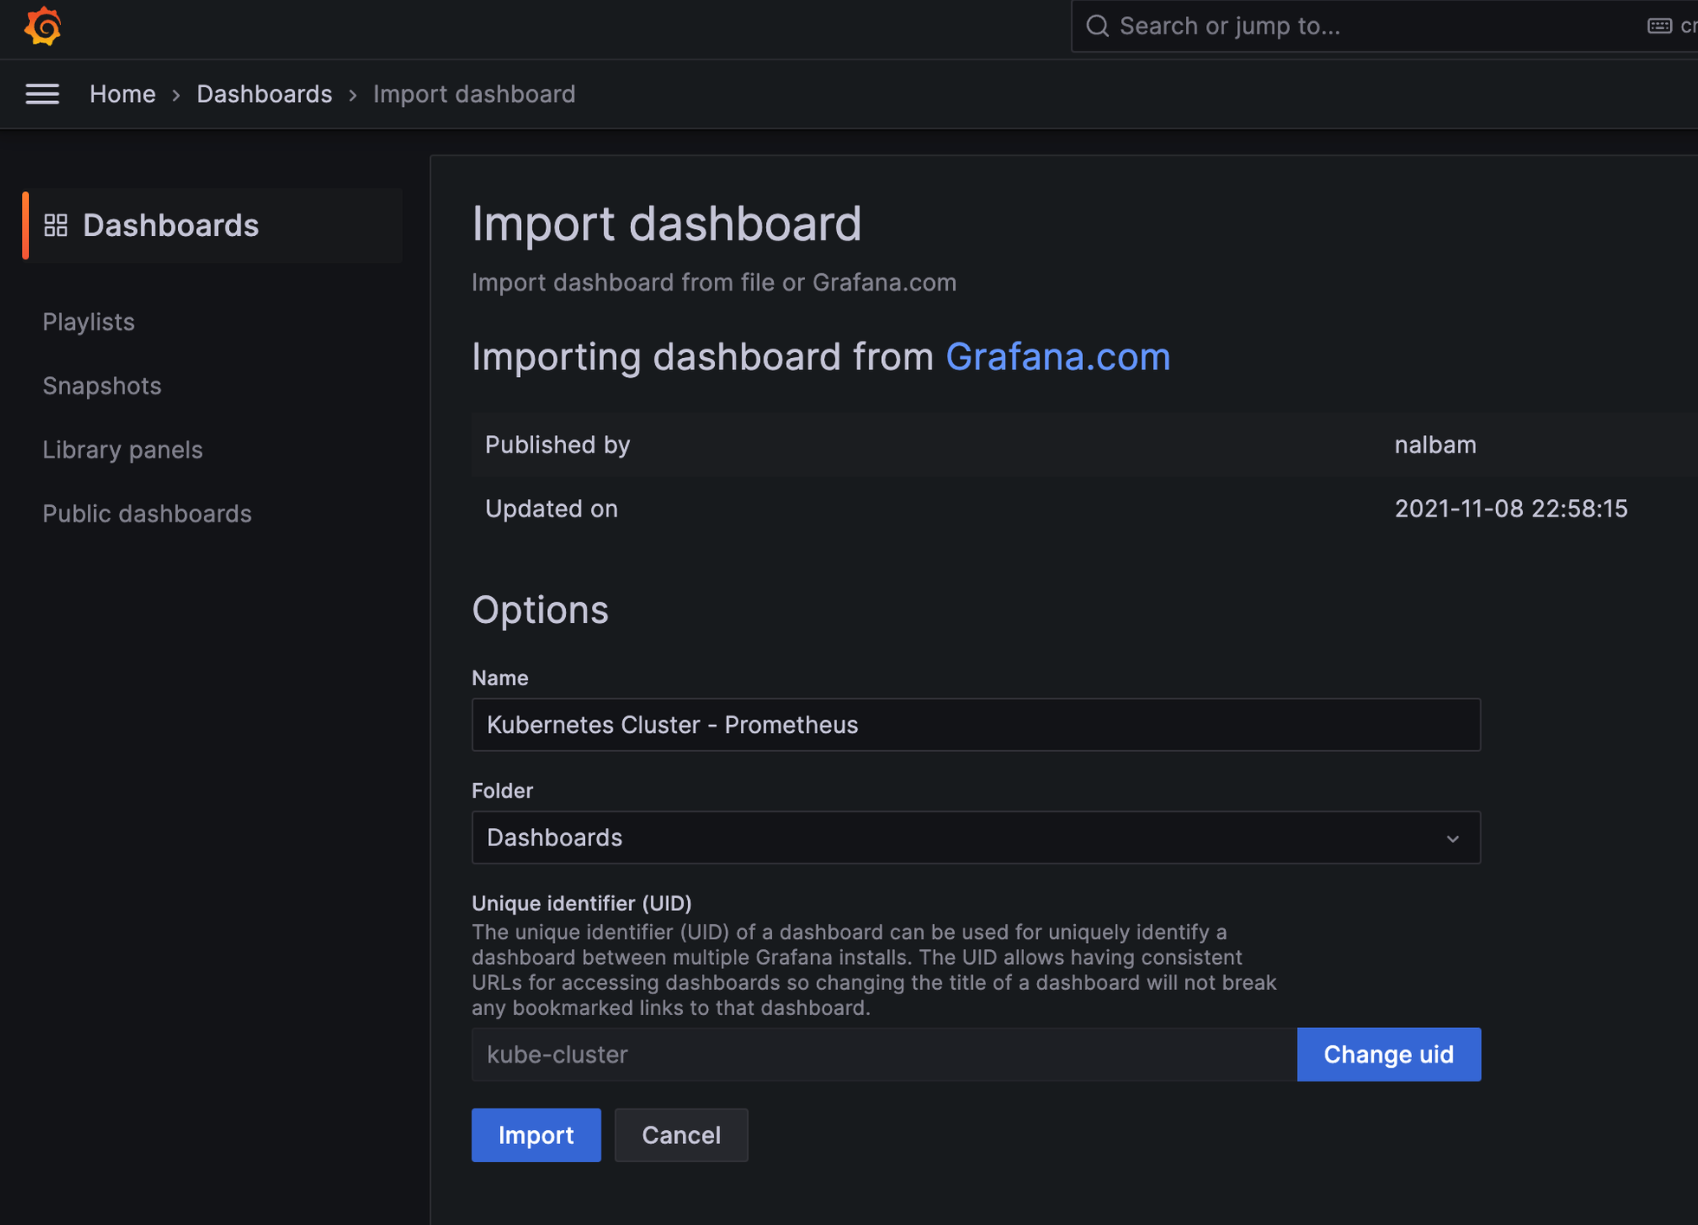Click the Import dashboard page heading
1698x1225 pixels.
666,223
